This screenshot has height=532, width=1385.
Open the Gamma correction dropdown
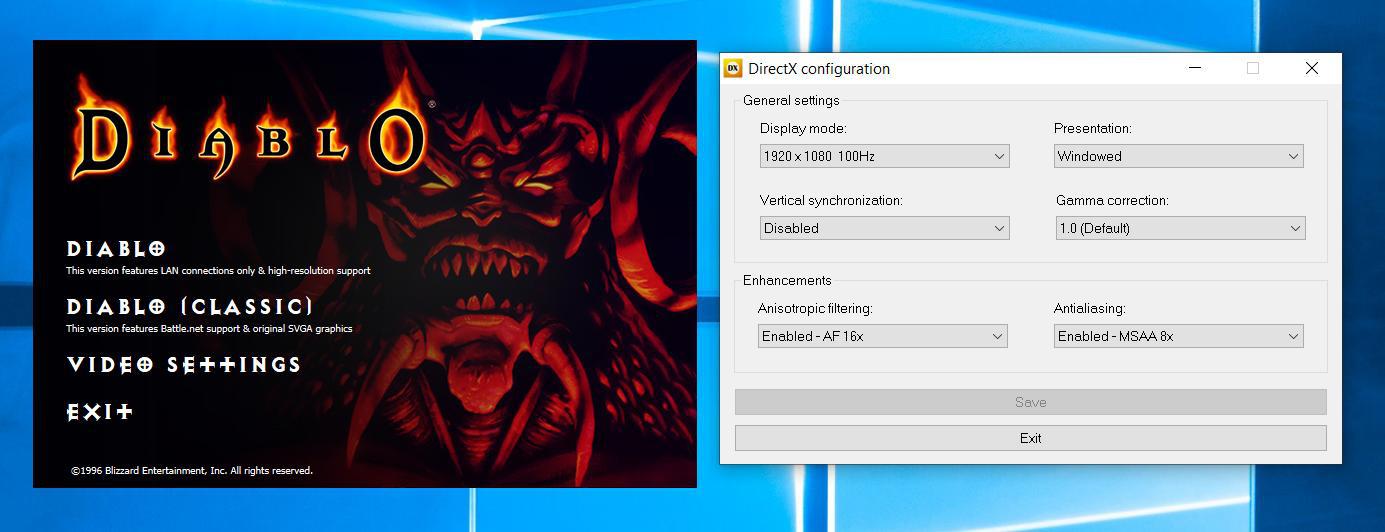pos(1180,228)
